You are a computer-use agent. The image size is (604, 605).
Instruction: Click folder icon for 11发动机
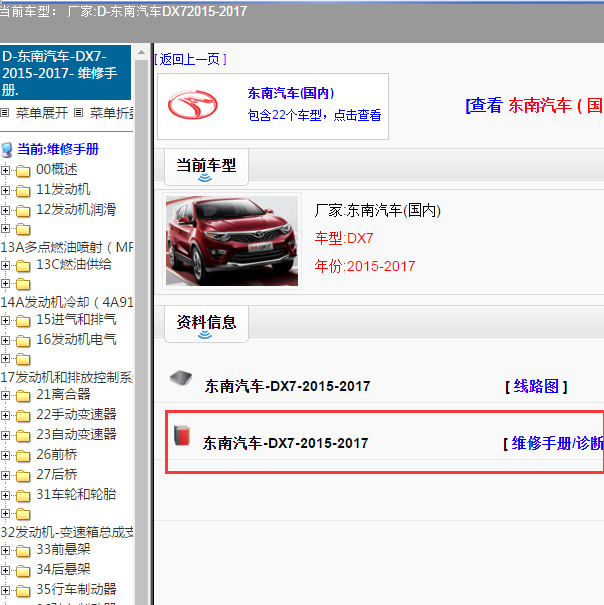23,191
